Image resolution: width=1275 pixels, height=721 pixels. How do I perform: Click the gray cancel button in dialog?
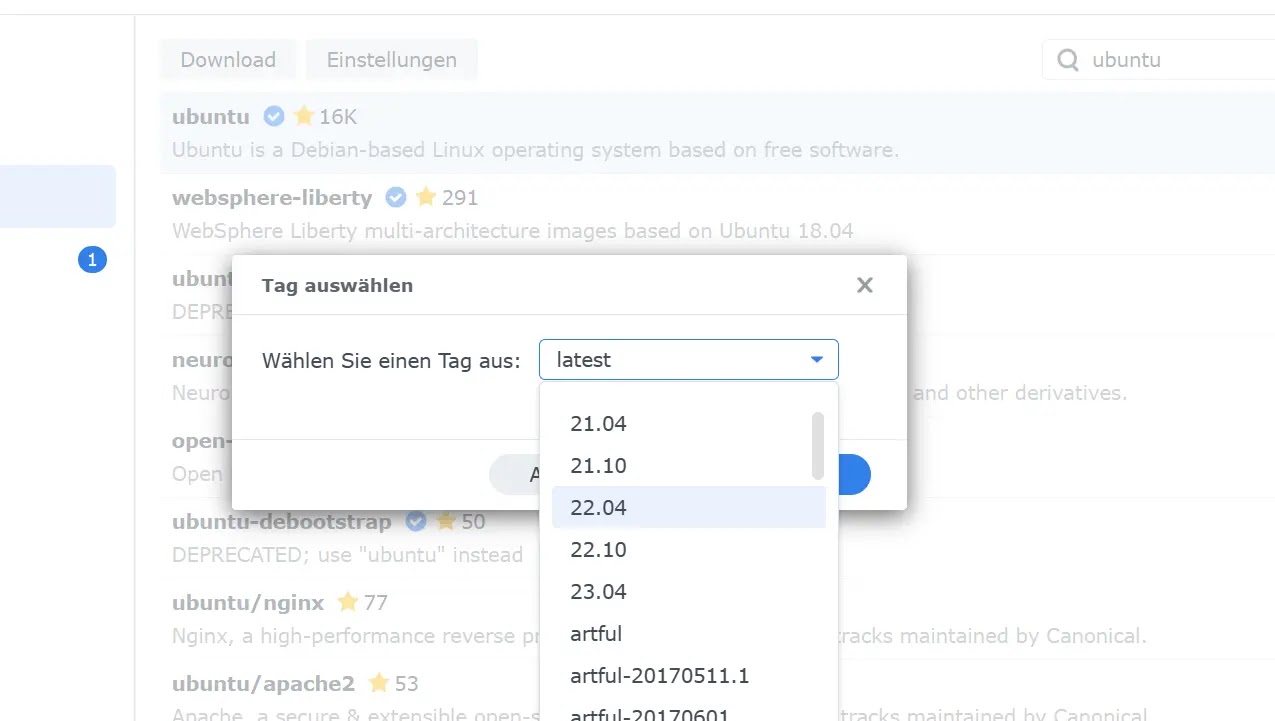(516, 475)
